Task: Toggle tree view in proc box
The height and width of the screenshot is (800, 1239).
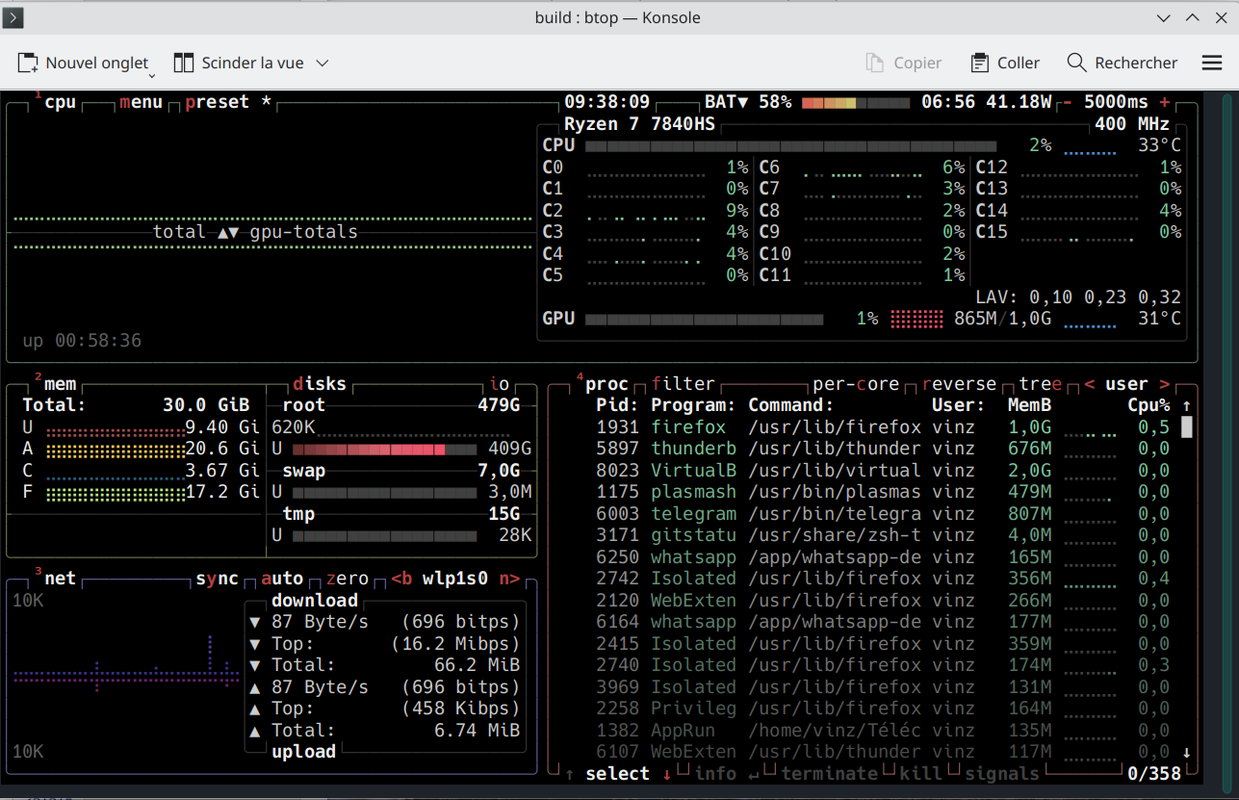Action: tap(1040, 384)
